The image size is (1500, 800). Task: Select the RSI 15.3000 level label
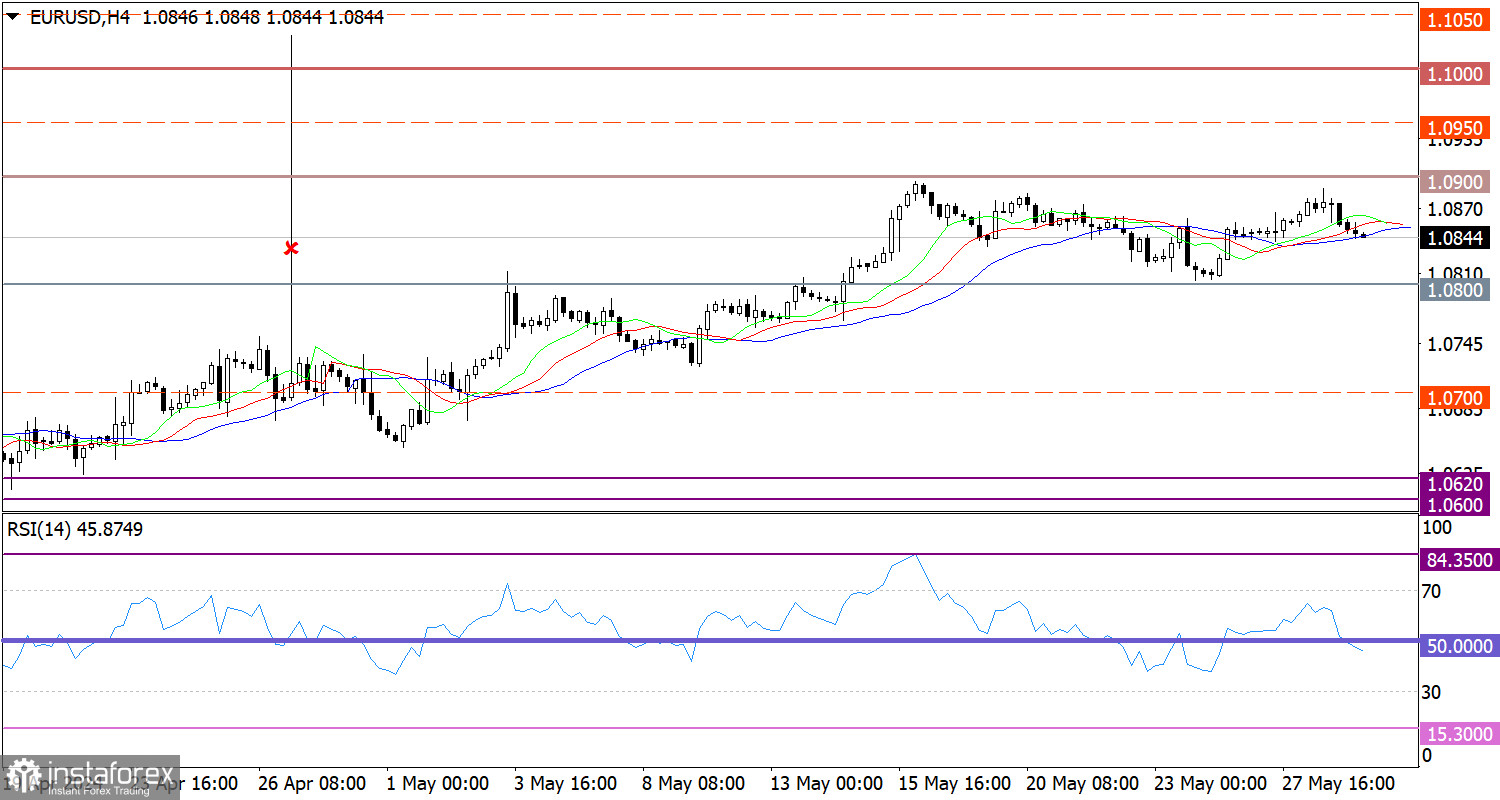pyautogui.click(x=1460, y=734)
